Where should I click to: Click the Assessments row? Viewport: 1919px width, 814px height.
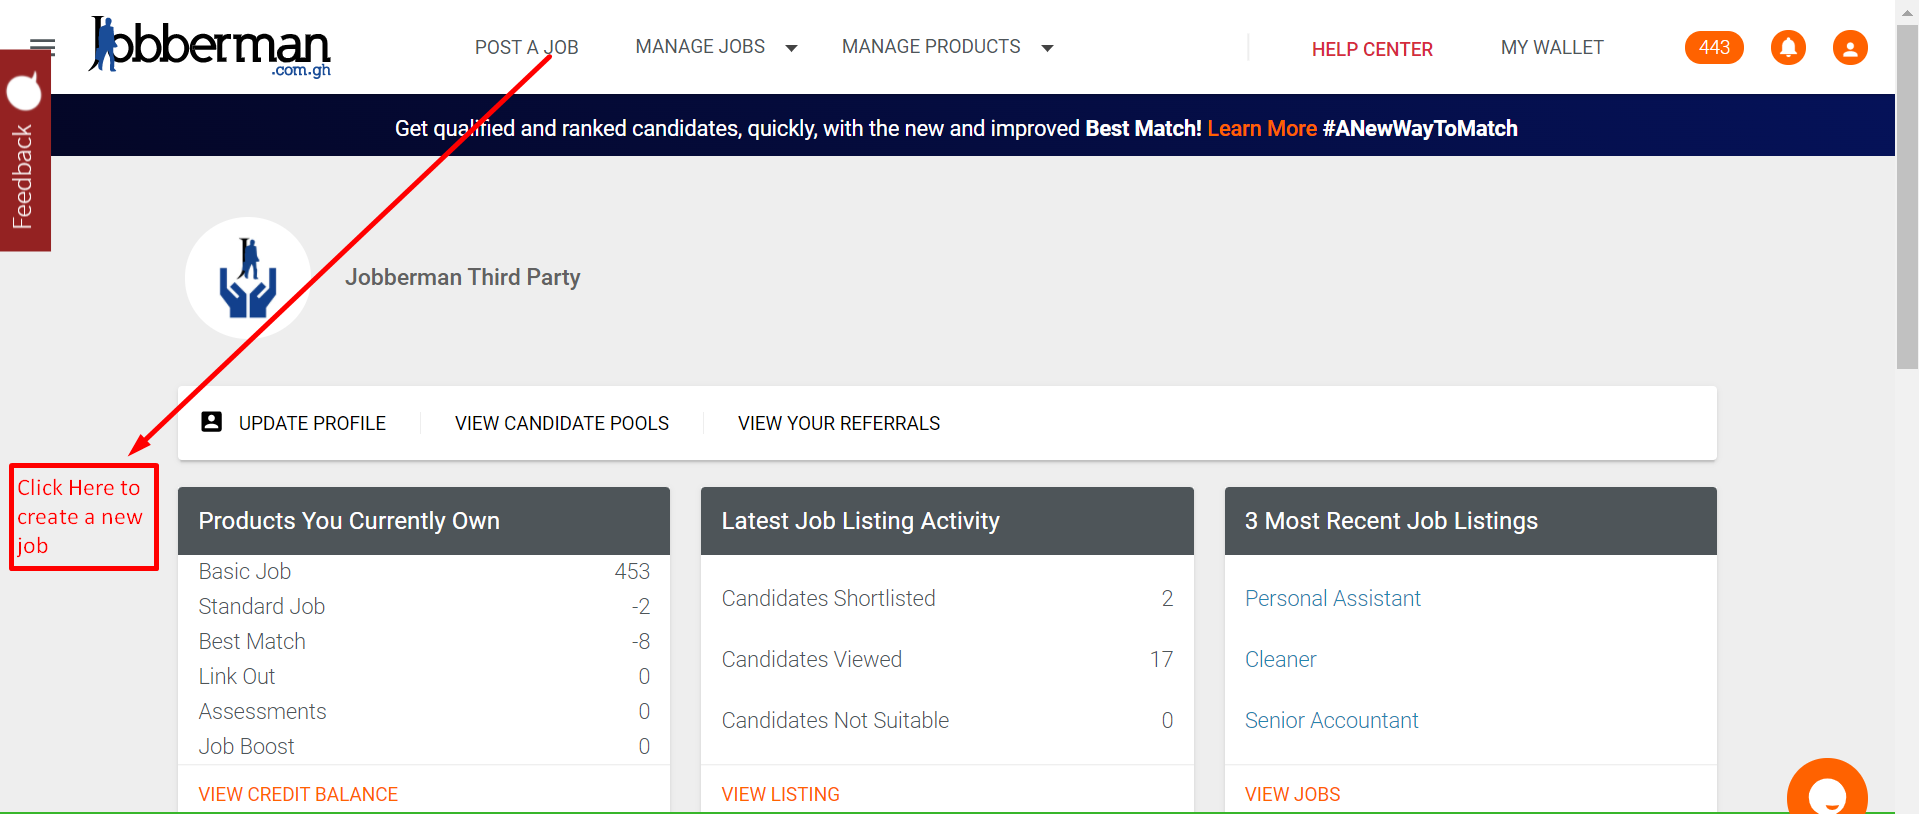(424, 711)
